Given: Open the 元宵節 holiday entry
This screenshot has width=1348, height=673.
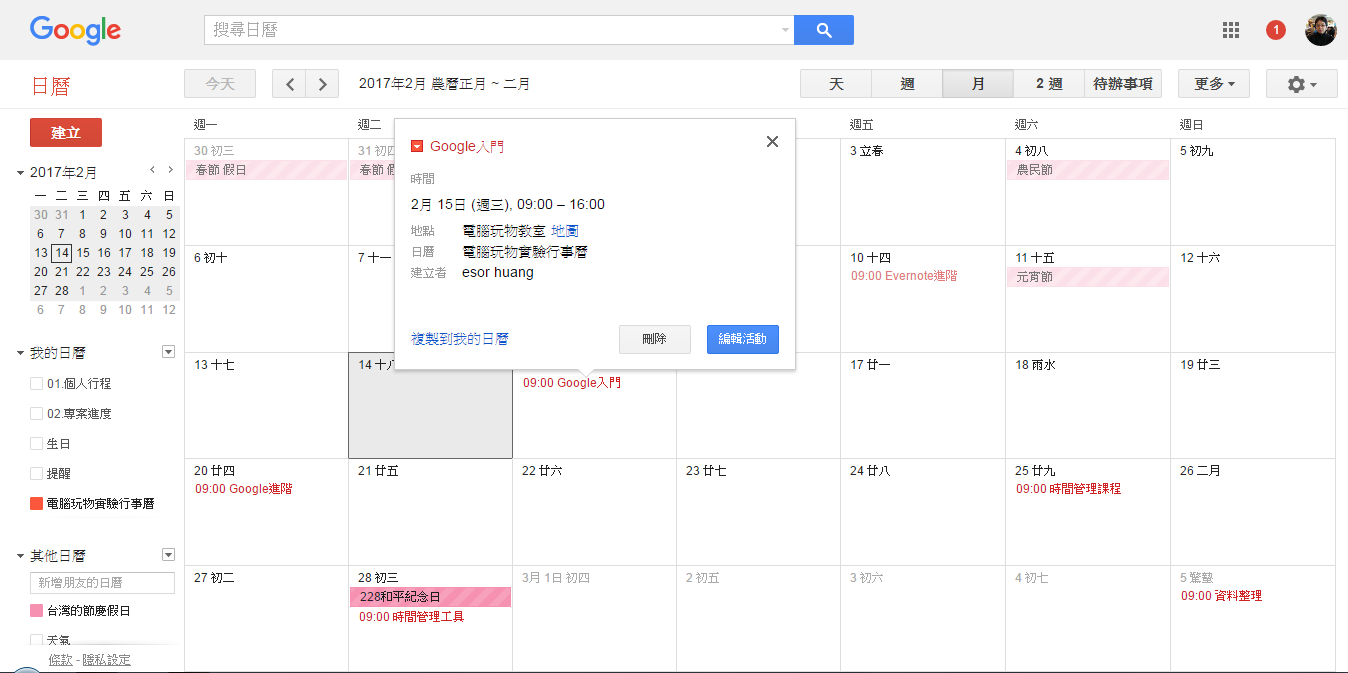Looking at the screenshot, I should coord(1088,277).
